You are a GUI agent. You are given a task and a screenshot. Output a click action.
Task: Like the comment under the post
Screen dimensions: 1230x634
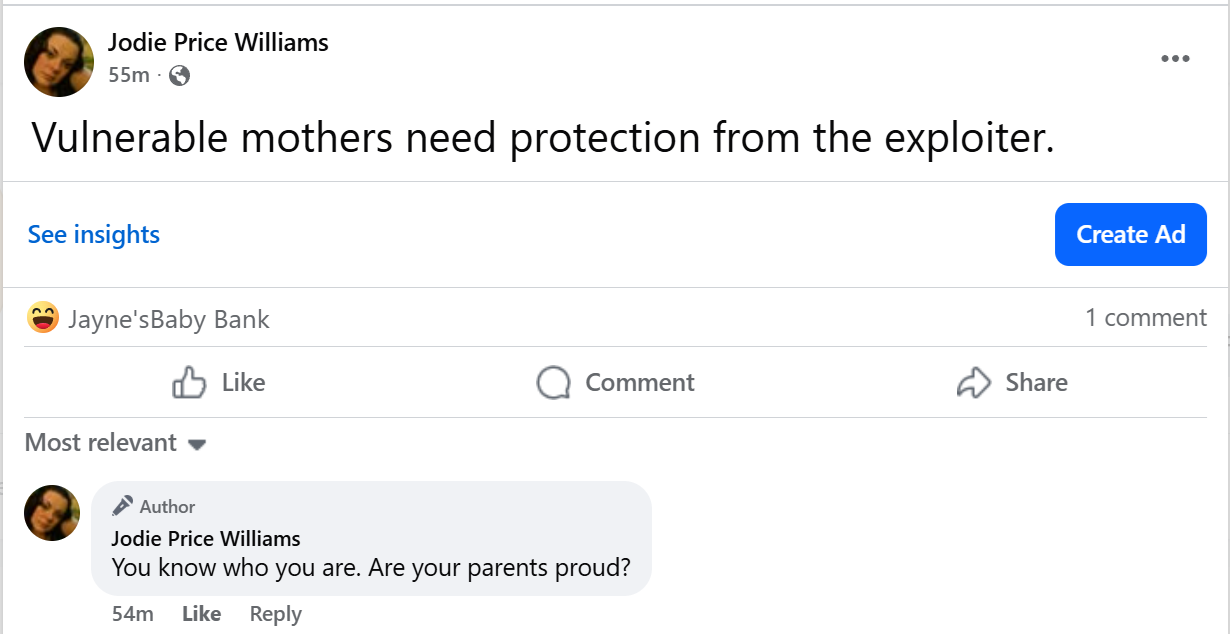(201, 614)
